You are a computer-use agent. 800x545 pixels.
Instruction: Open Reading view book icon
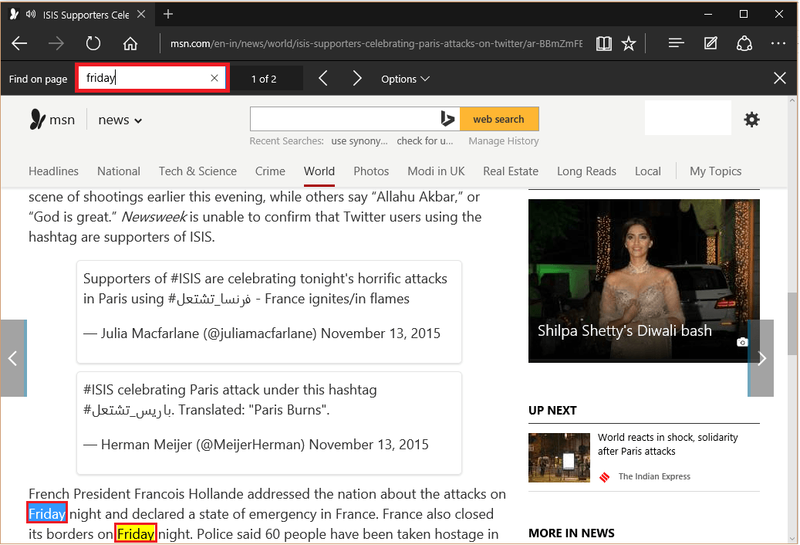tap(604, 43)
